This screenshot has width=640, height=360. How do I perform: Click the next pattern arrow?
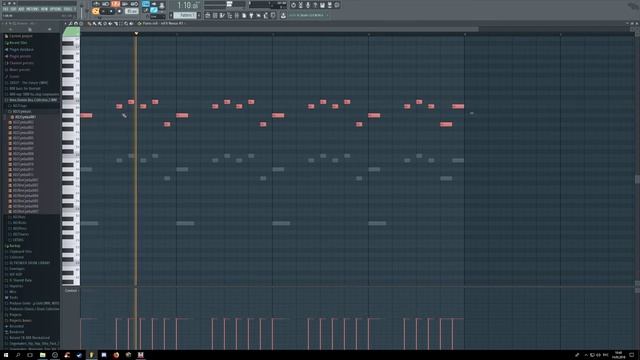coord(199,15)
